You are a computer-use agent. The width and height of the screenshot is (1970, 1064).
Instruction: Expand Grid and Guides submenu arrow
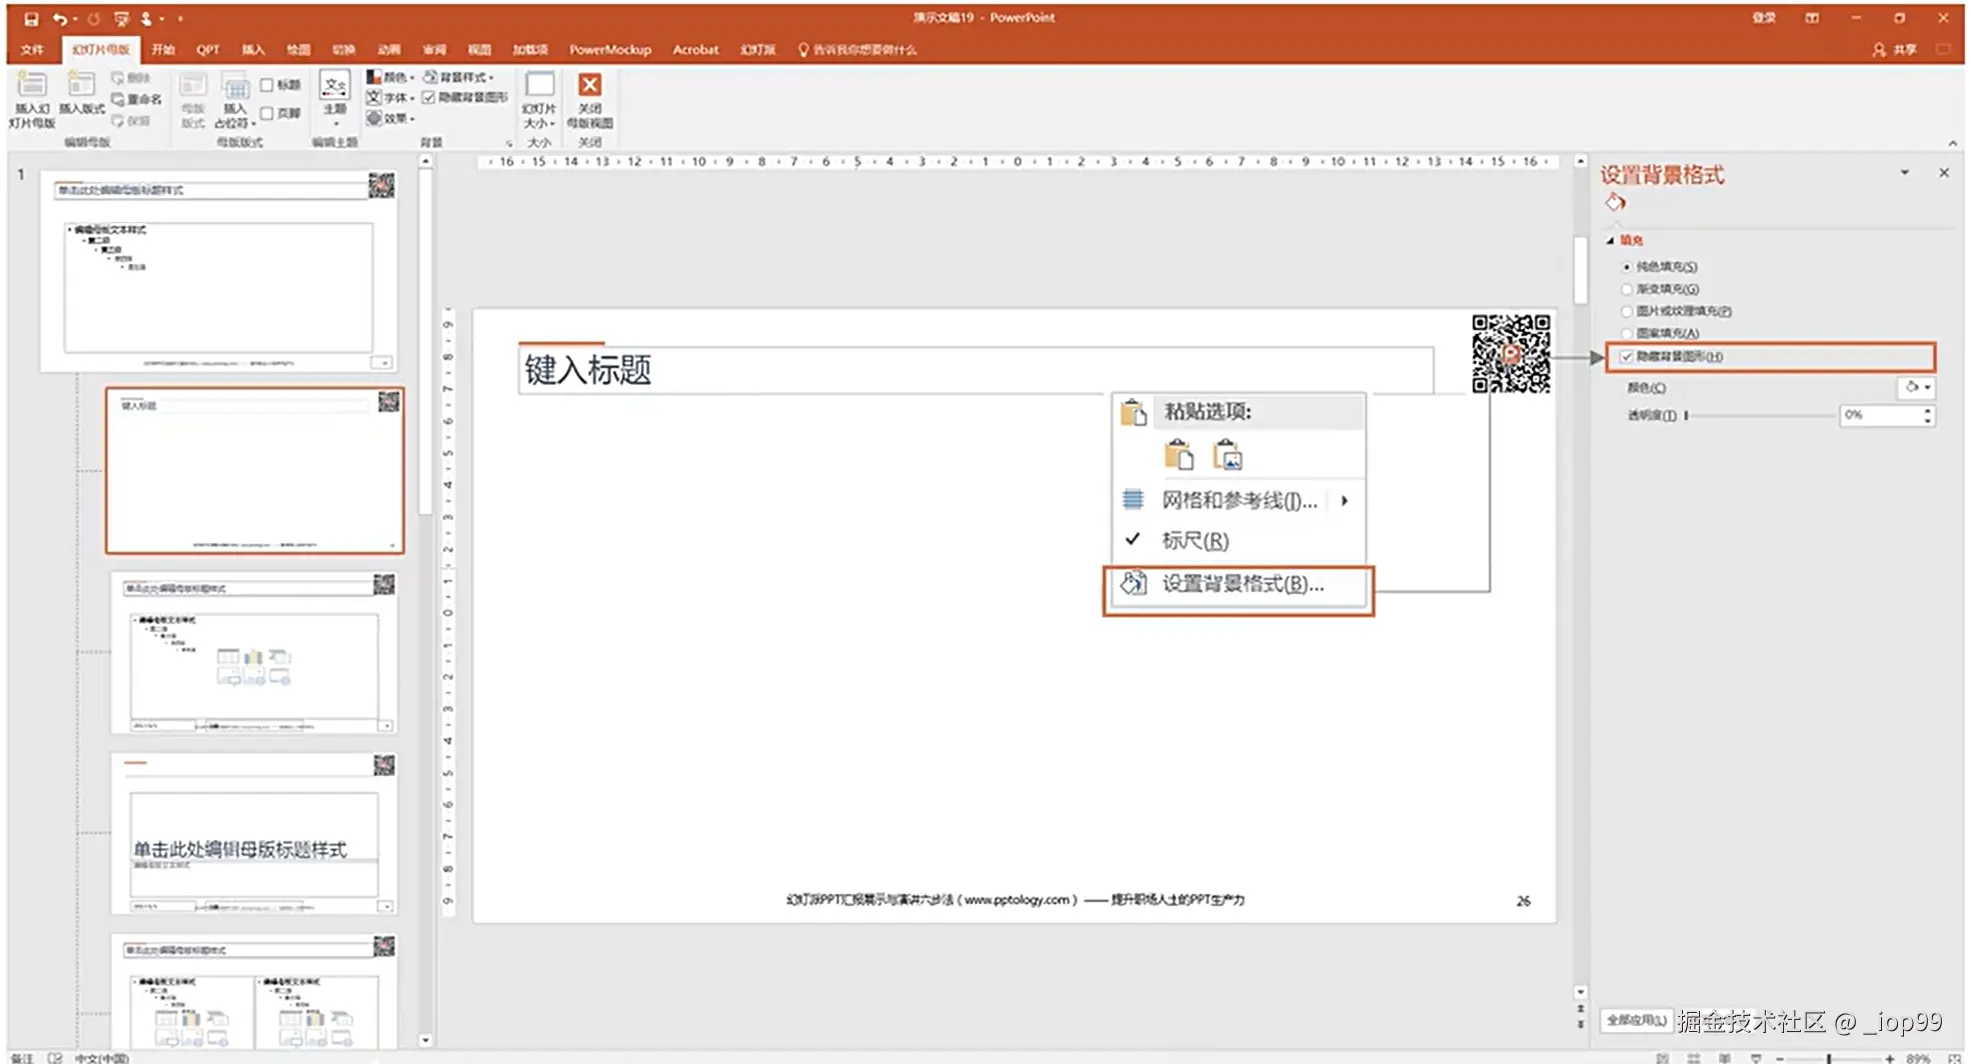click(x=1344, y=500)
